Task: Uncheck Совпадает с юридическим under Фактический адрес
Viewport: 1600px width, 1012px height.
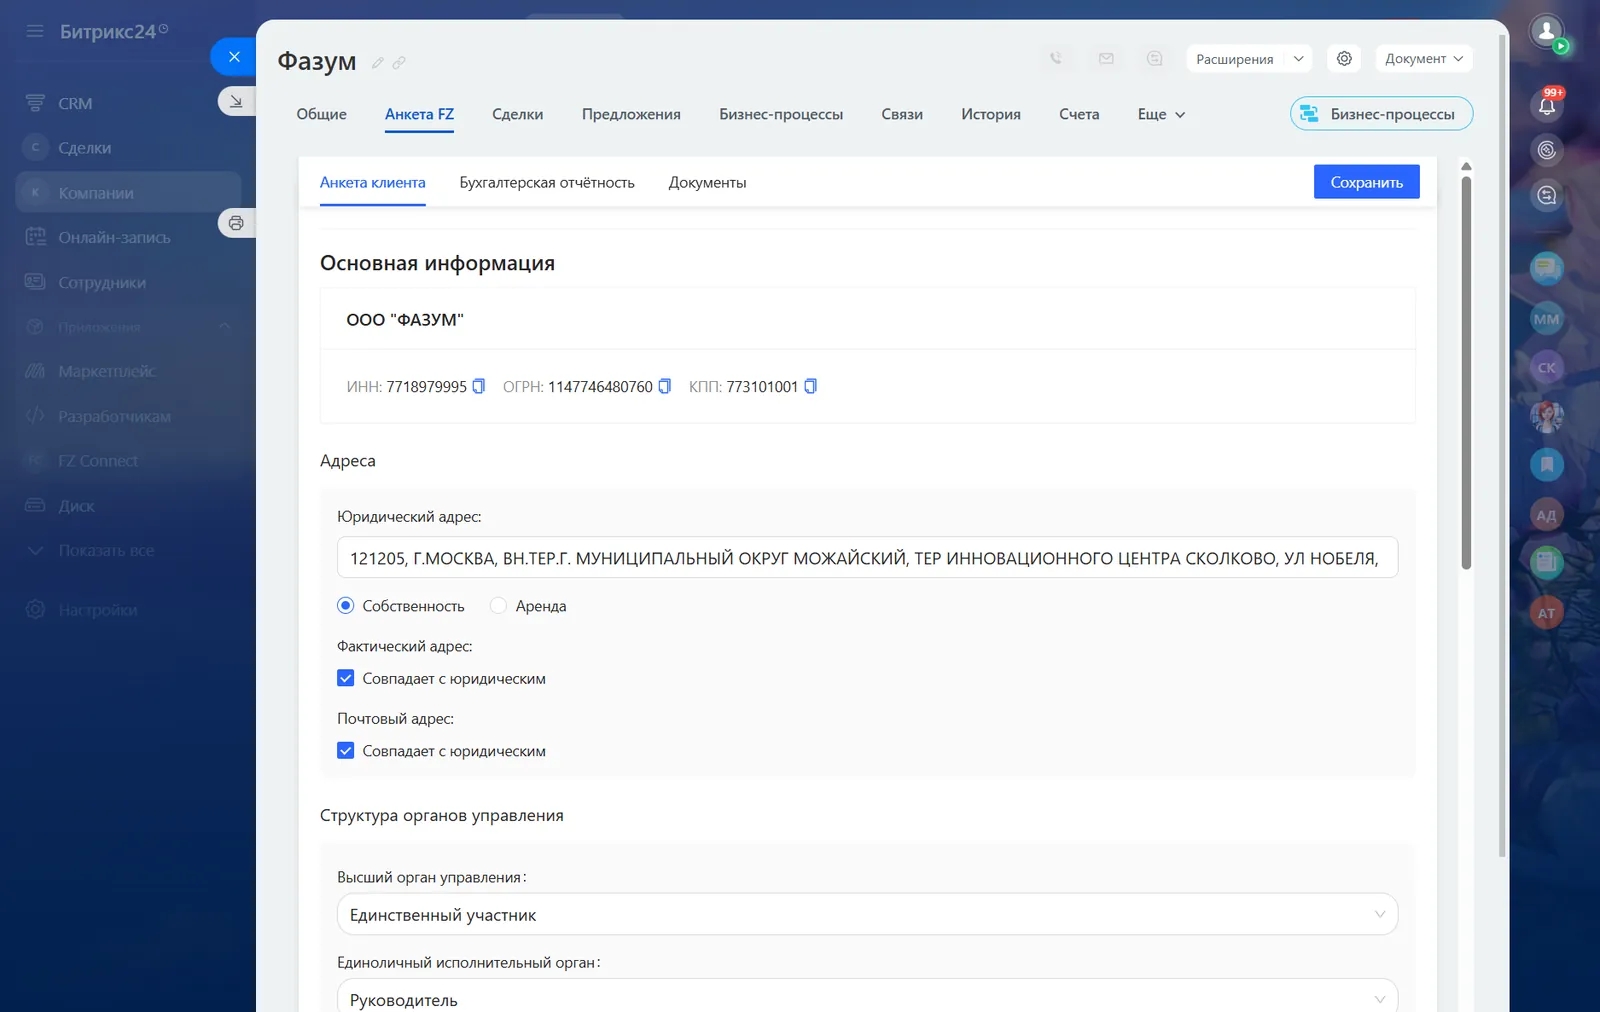Action: click(x=346, y=679)
